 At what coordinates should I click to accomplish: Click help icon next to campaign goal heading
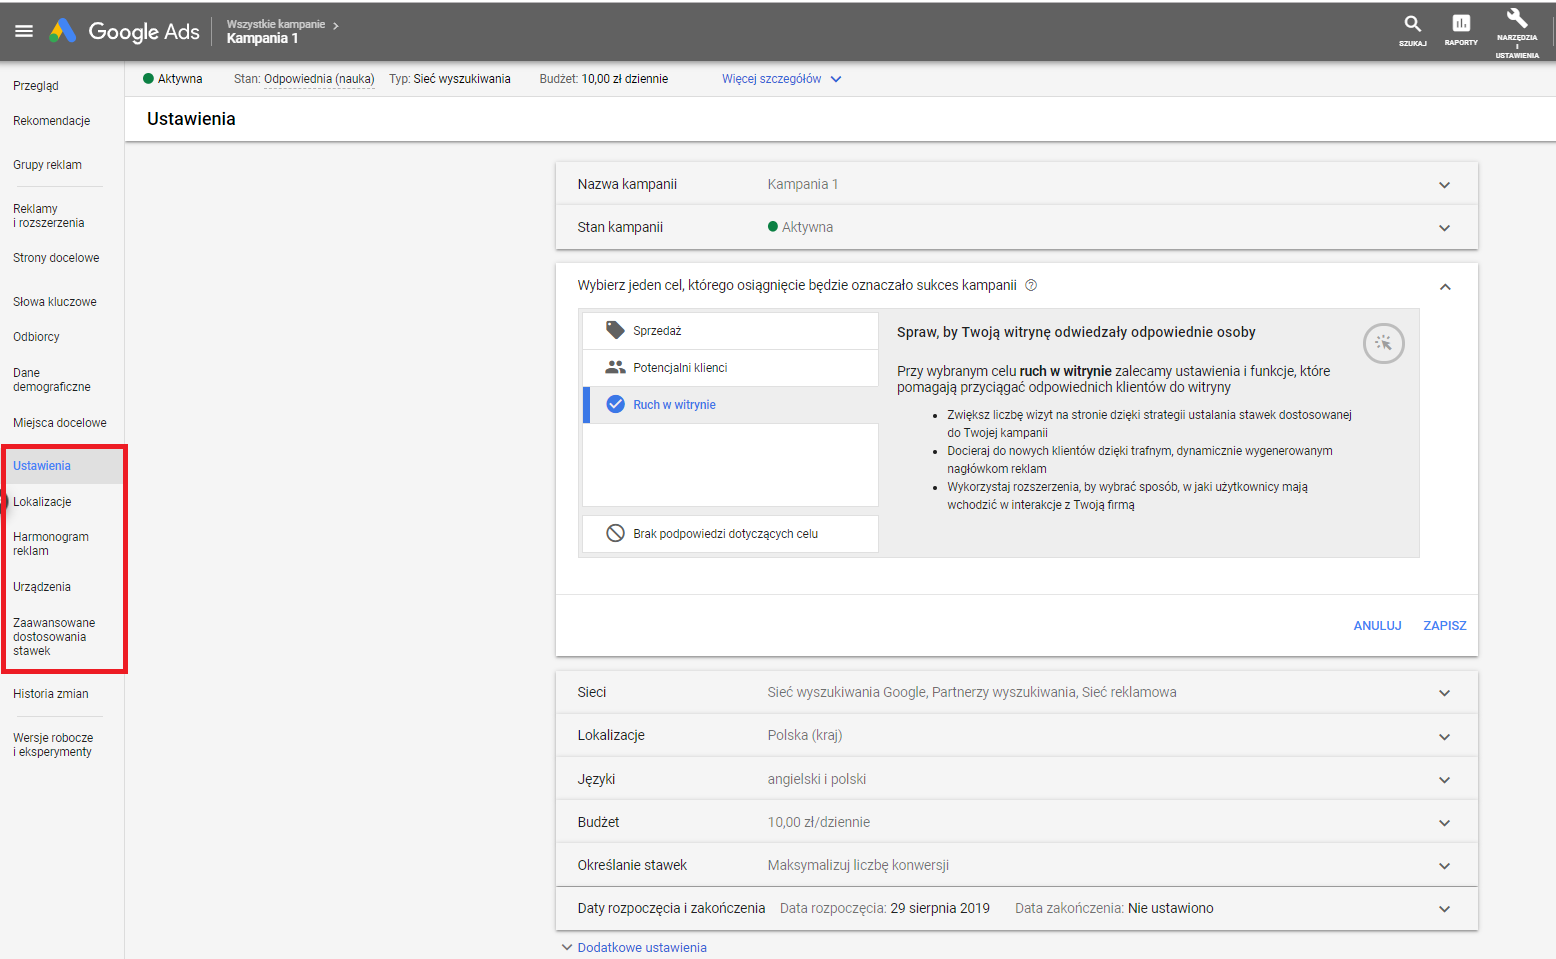pos(1031,285)
